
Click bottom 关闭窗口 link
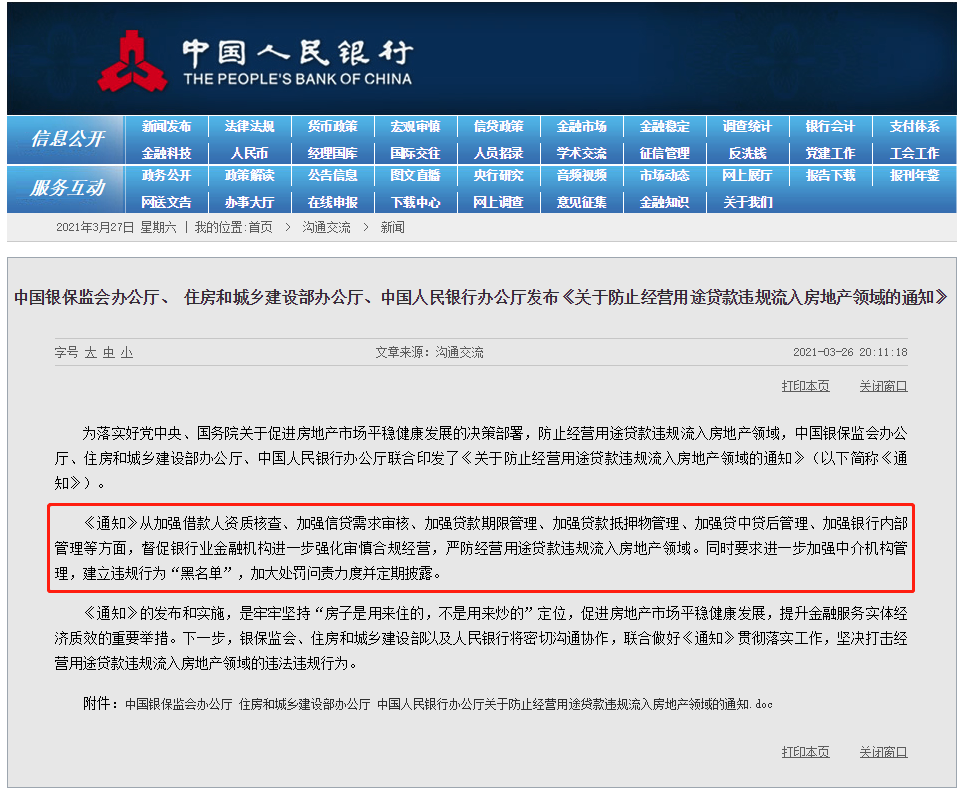click(883, 752)
